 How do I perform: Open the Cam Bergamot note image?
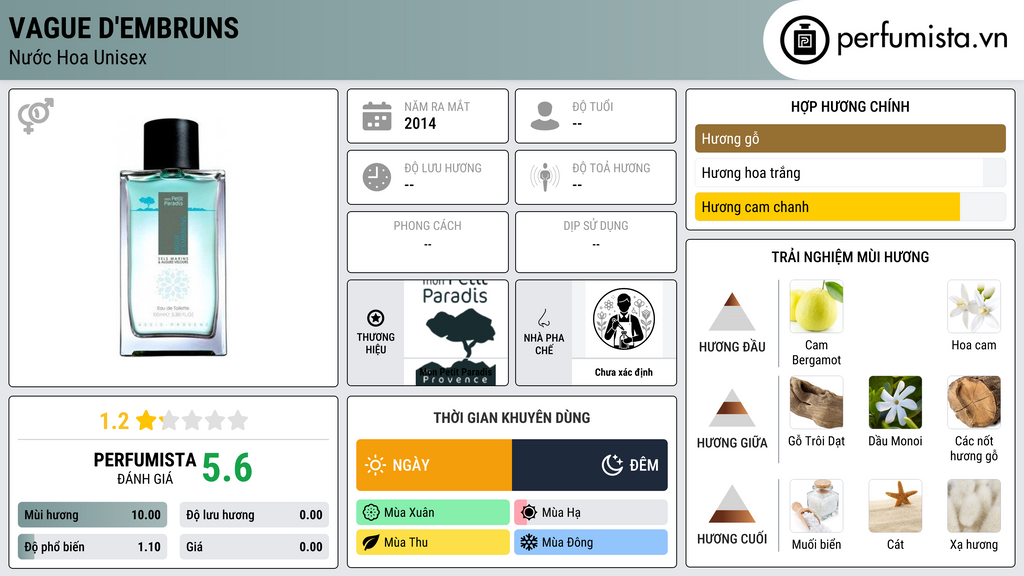816,306
